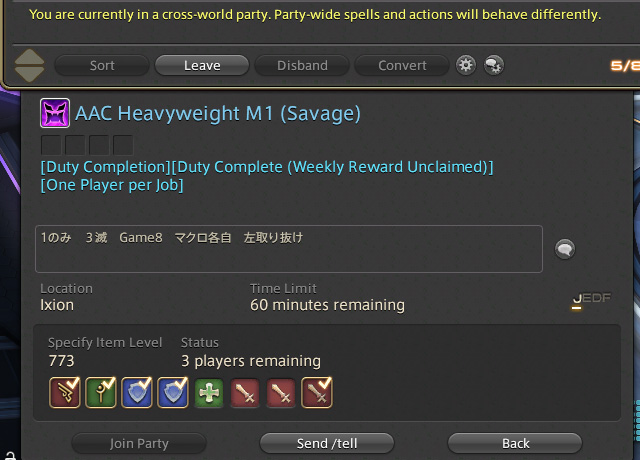This screenshot has width=640, height=460.
Task: Click the second blue tank shield slot
Action: 173,393
